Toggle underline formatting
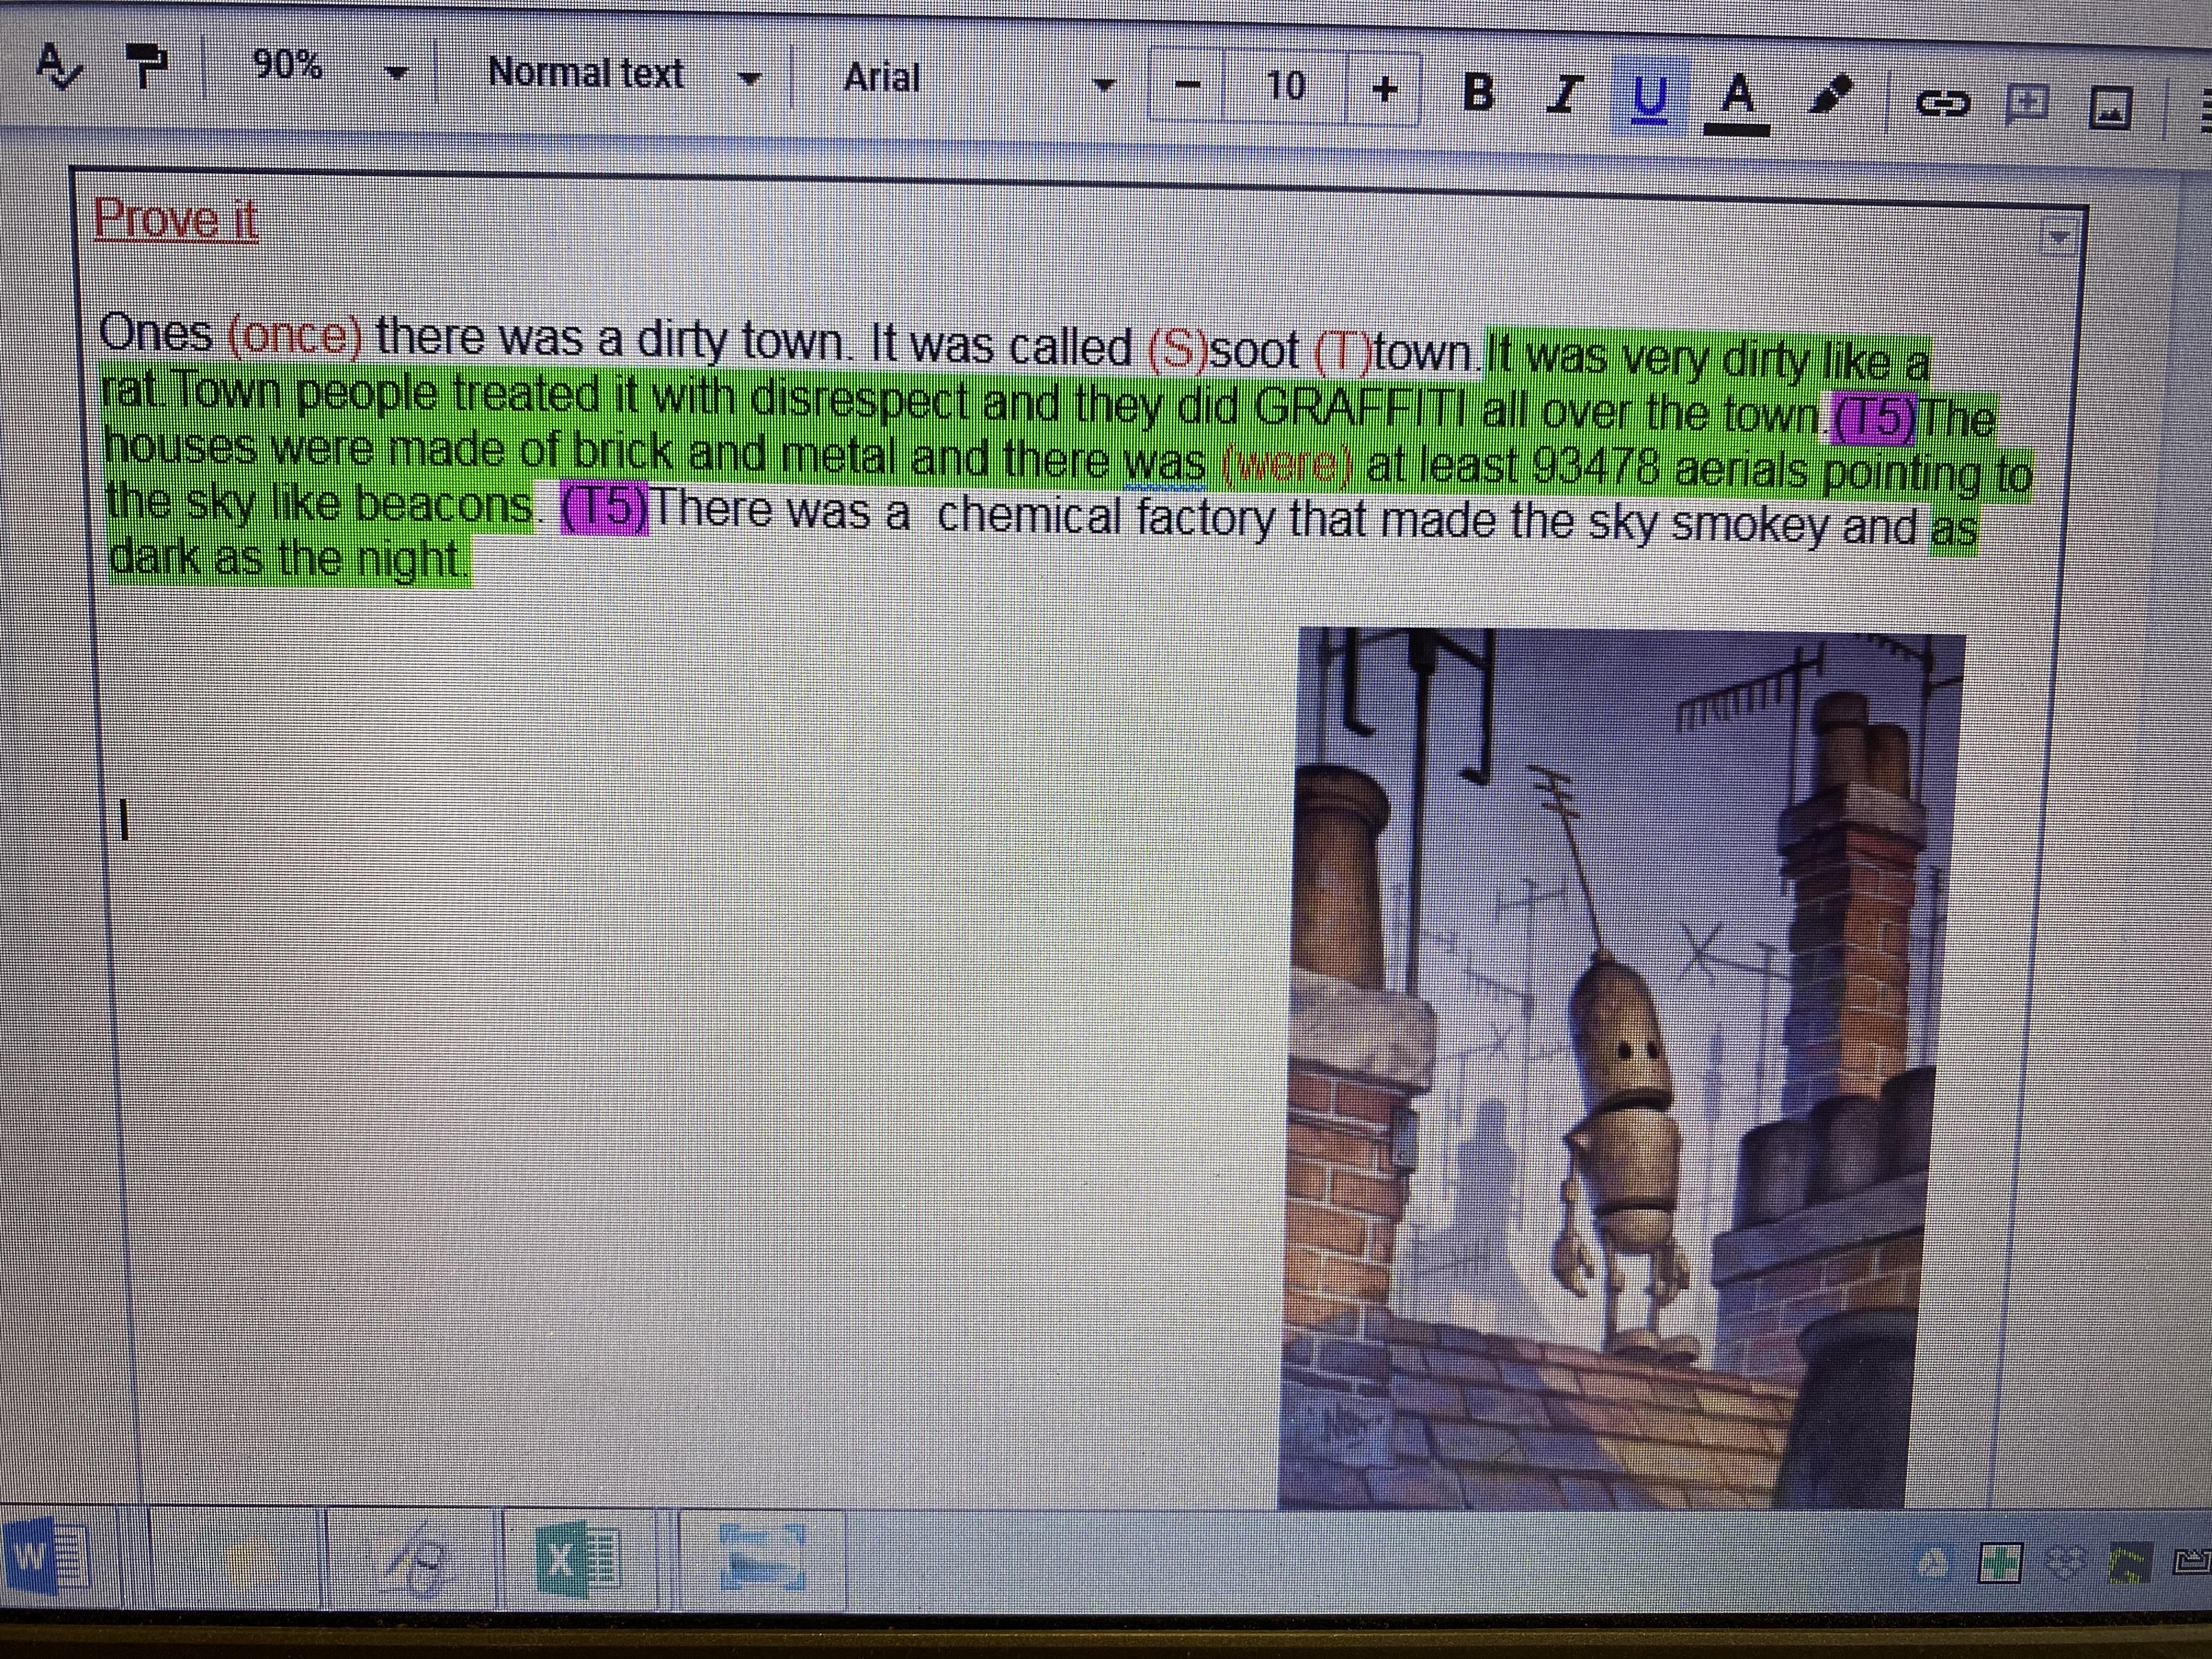The image size is (2212, 1659). coord(1649,98)
